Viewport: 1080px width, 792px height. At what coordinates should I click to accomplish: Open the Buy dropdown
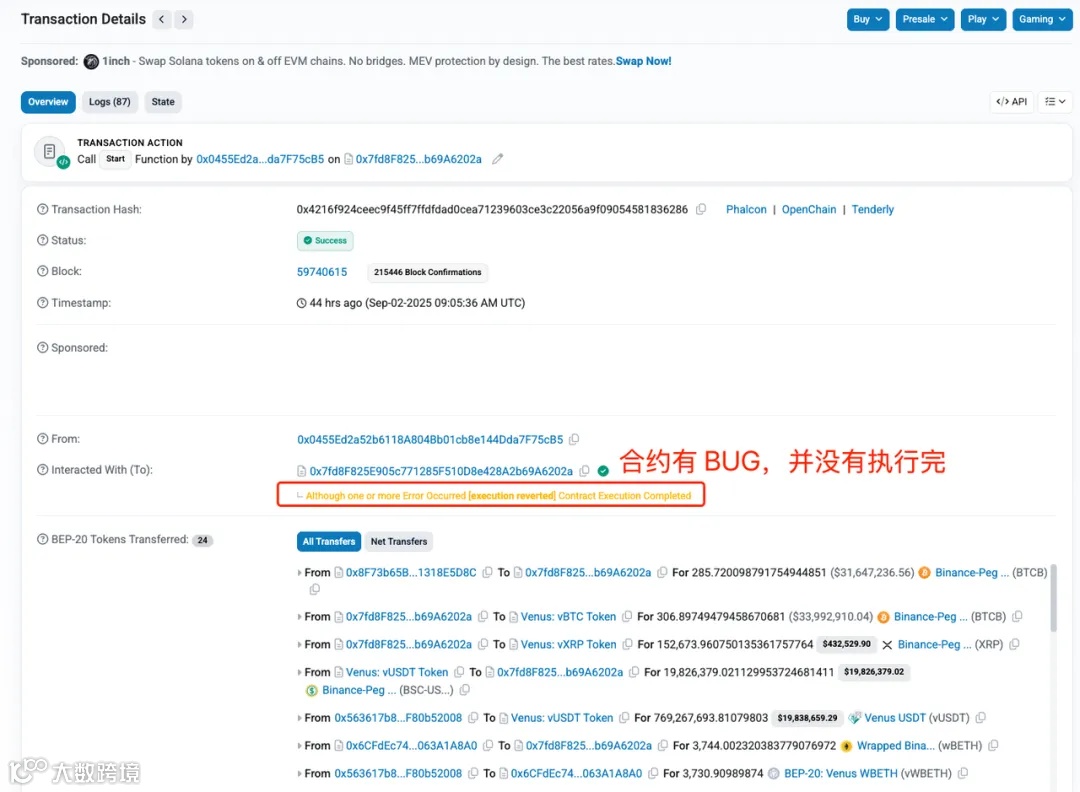(x=868, y=19)
